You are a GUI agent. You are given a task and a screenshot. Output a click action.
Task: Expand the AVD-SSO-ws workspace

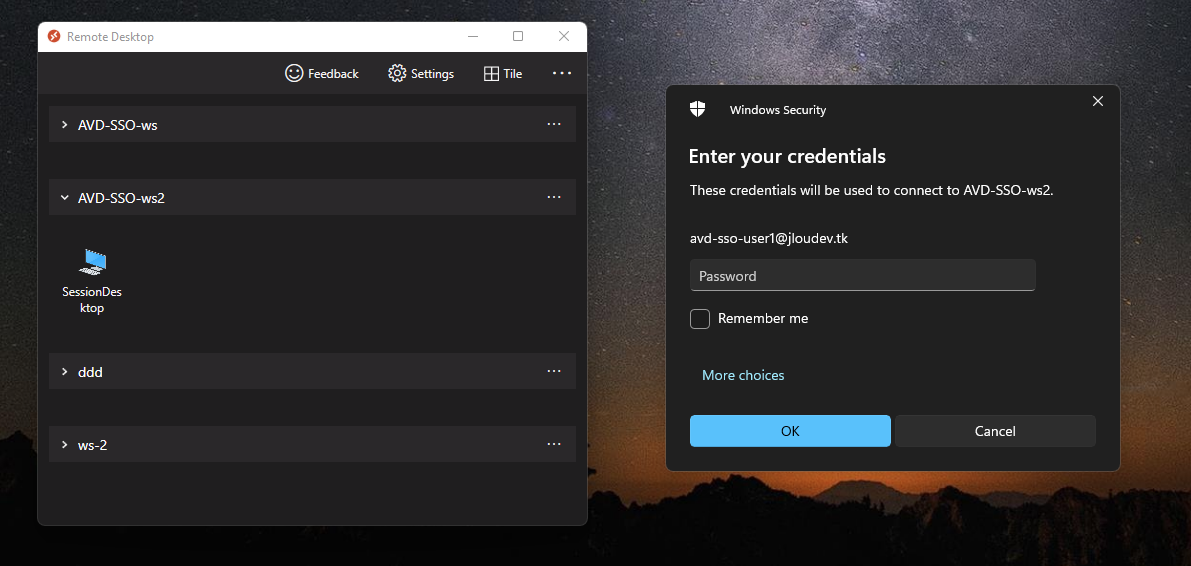tap(65, 125)
